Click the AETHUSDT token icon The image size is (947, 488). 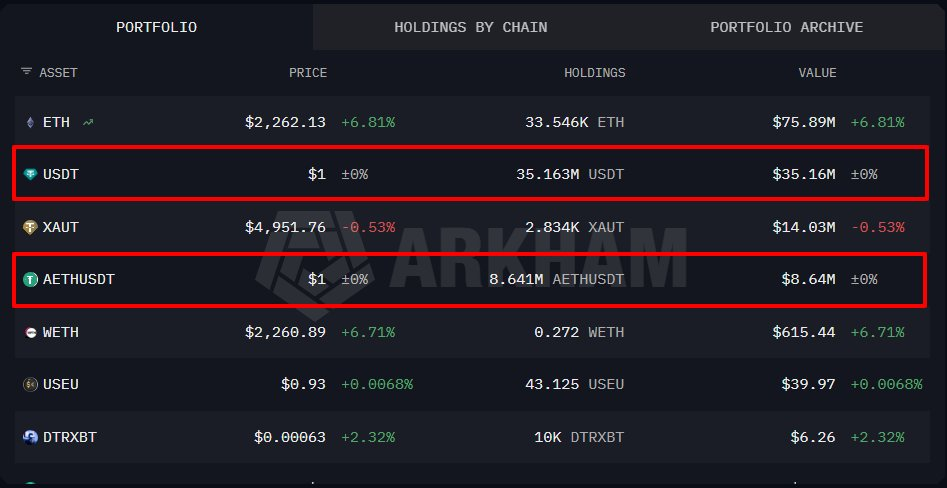click(29, 280)
